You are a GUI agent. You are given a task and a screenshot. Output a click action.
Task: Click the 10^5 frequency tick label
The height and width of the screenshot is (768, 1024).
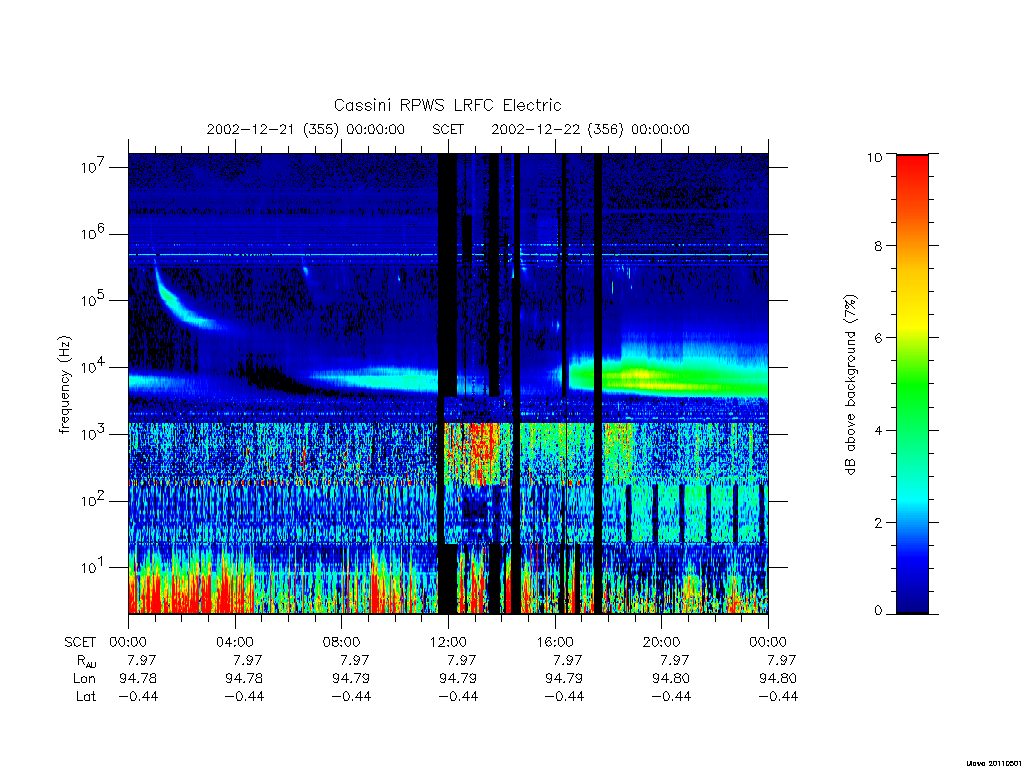coord(94,300)
